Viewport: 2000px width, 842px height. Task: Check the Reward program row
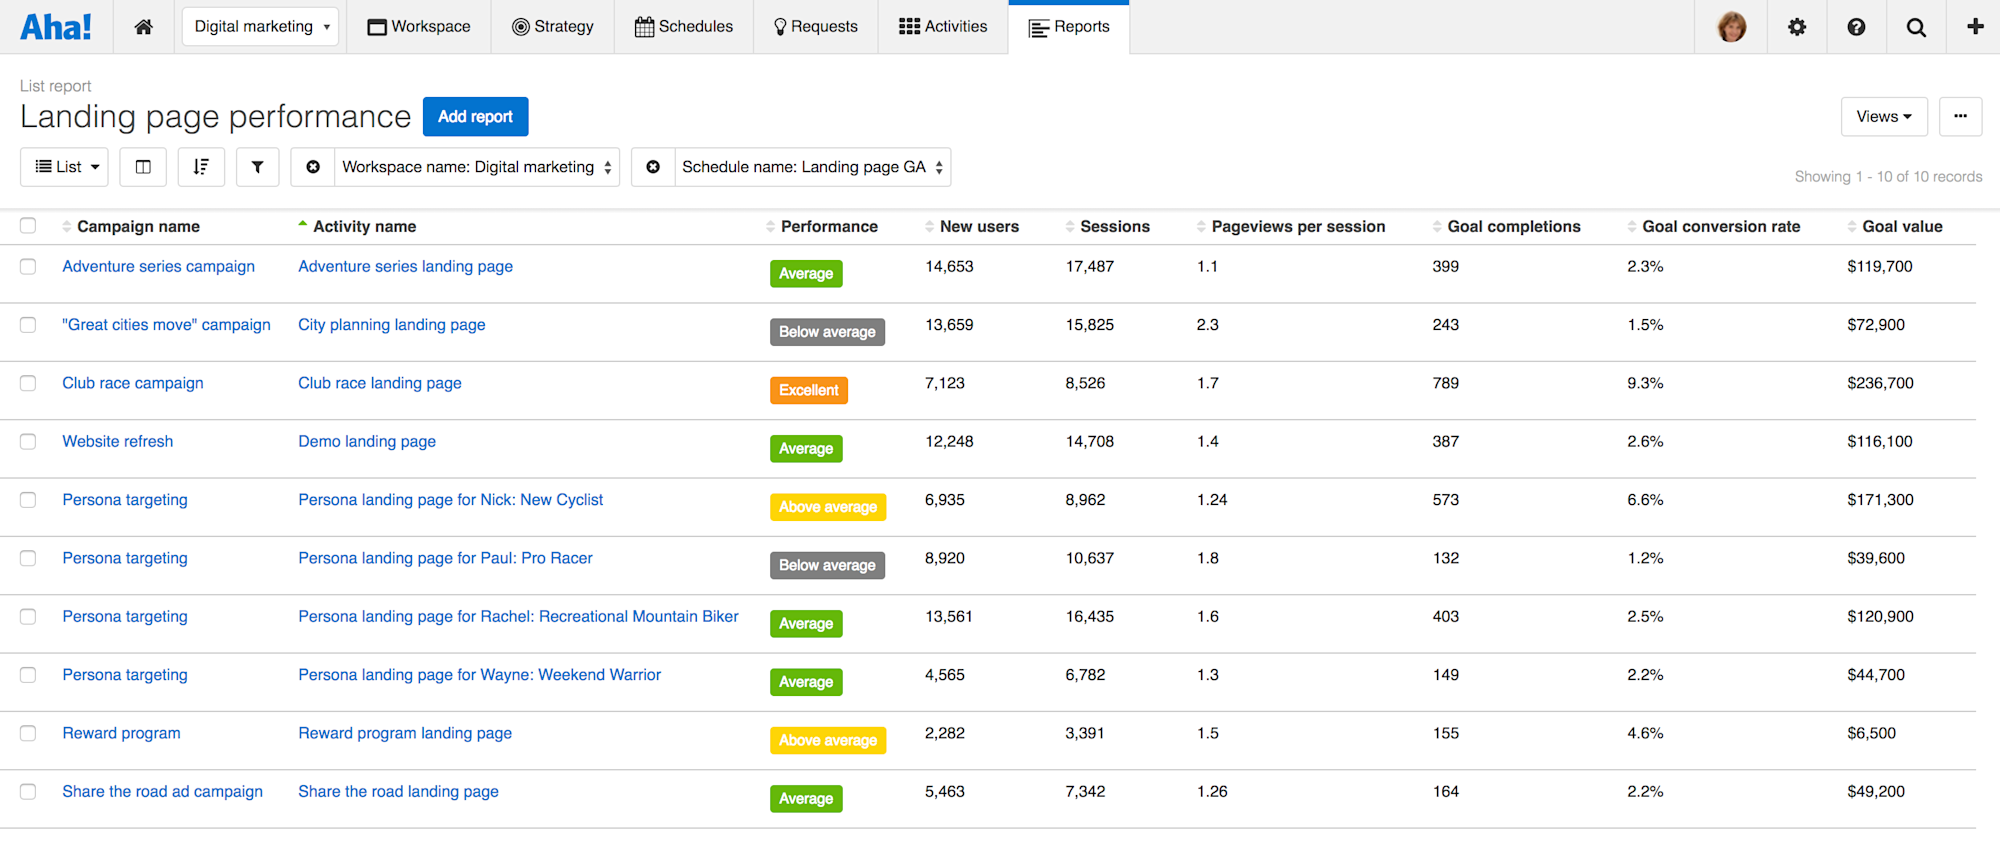coord(28,733)
